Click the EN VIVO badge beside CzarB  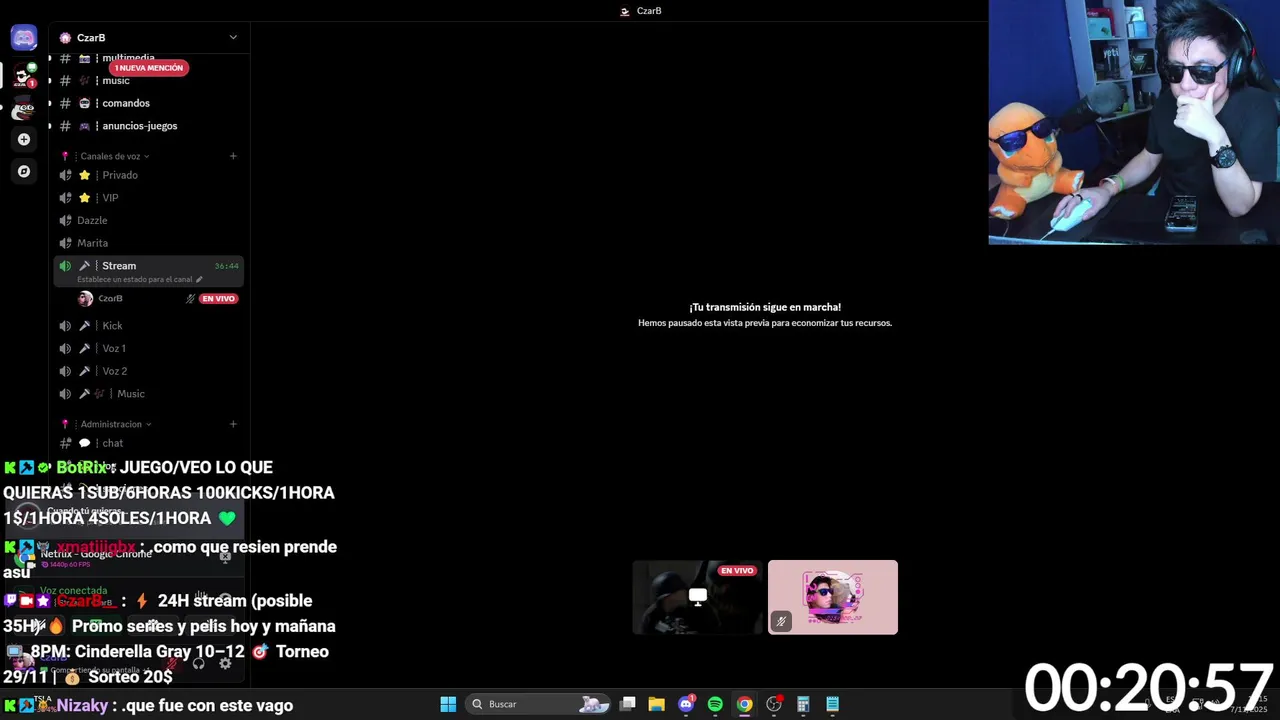pos(218,298)
